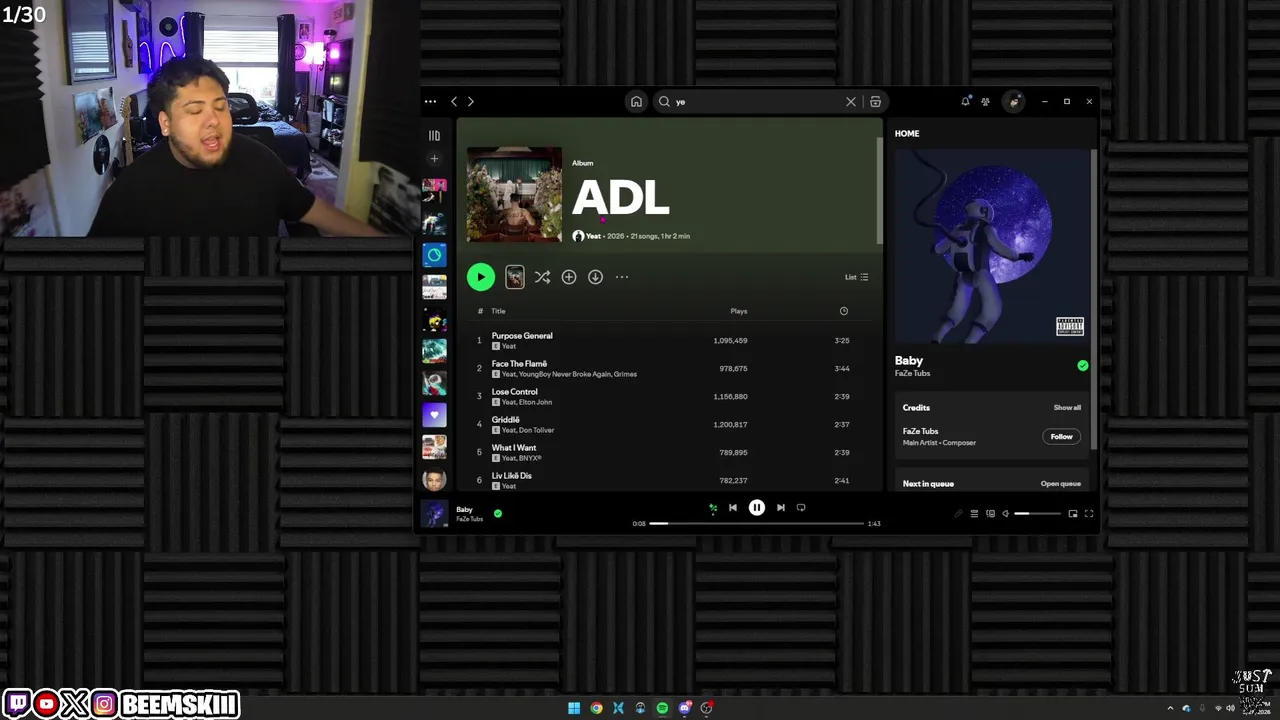Go to Spotify Home
The height and width of the screenshot is (720, 1280).
(x=636, y=101)
